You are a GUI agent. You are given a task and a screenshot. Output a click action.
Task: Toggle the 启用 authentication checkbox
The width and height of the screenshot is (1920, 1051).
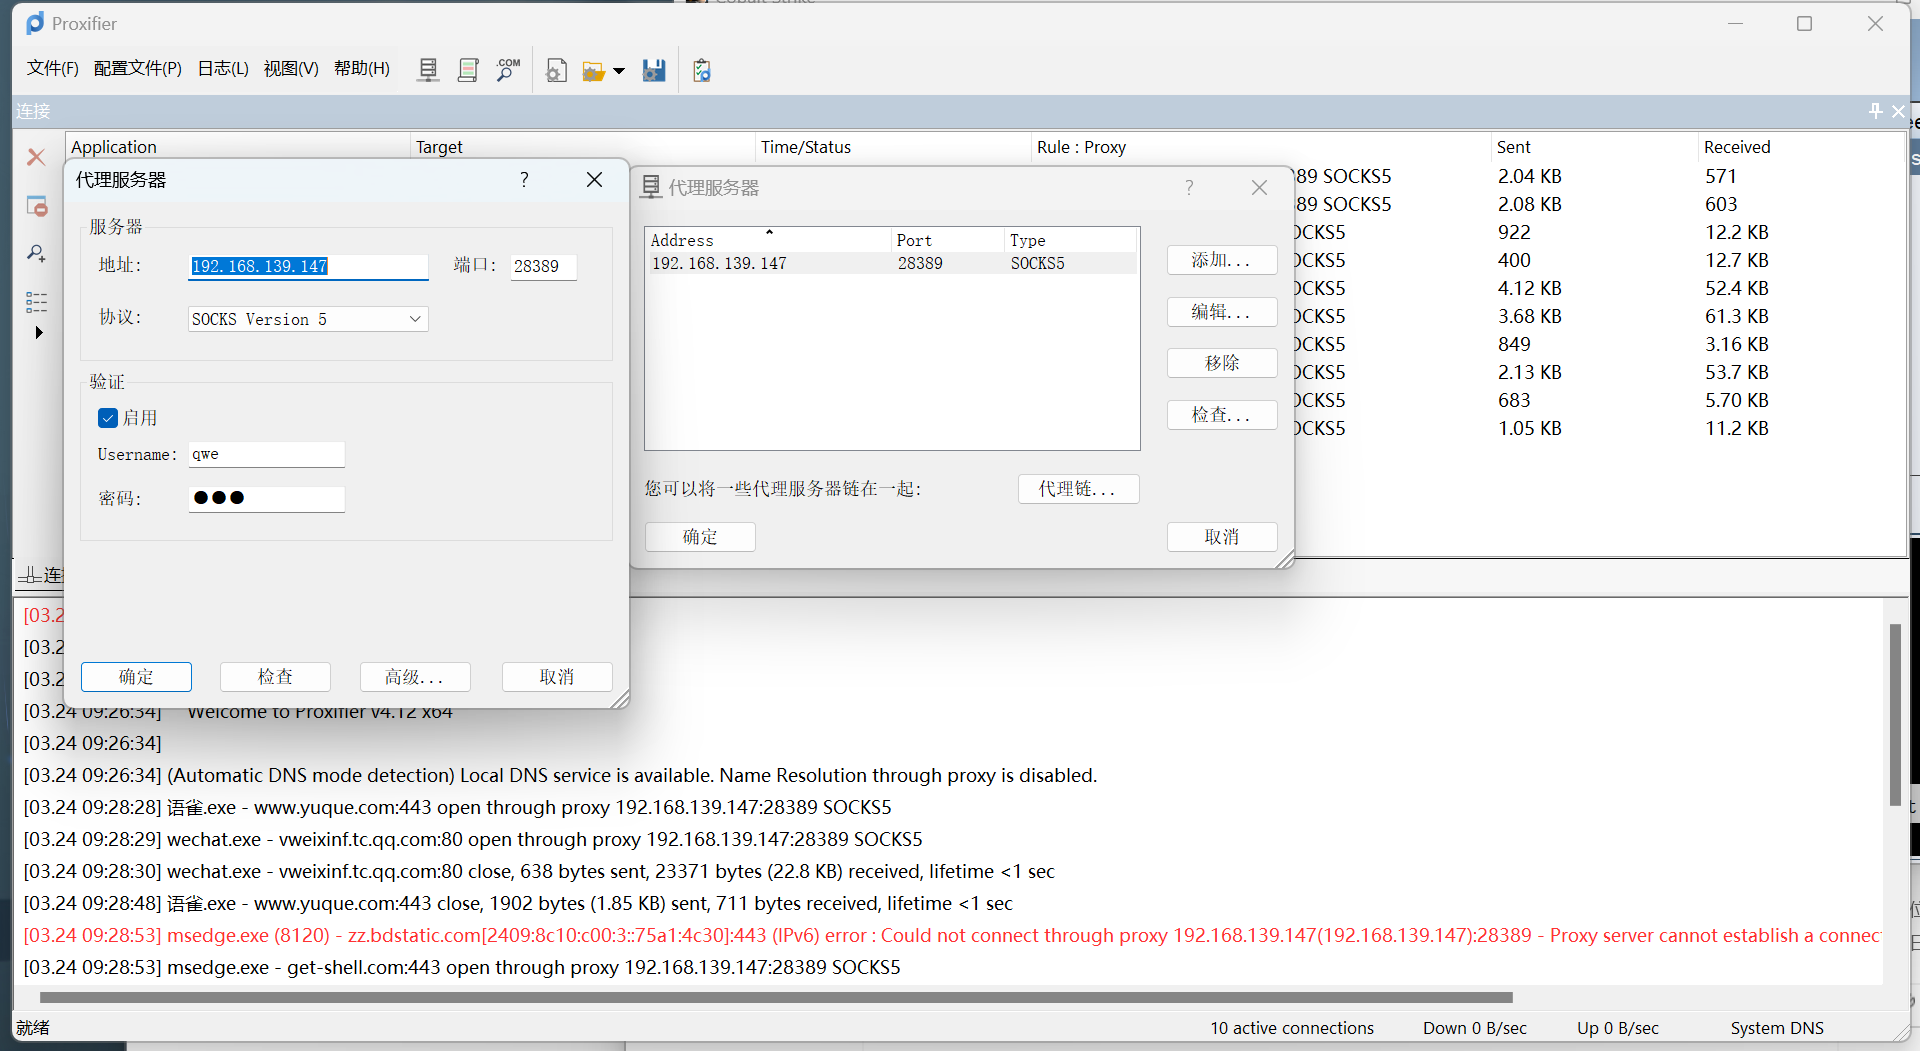(108, 418)
